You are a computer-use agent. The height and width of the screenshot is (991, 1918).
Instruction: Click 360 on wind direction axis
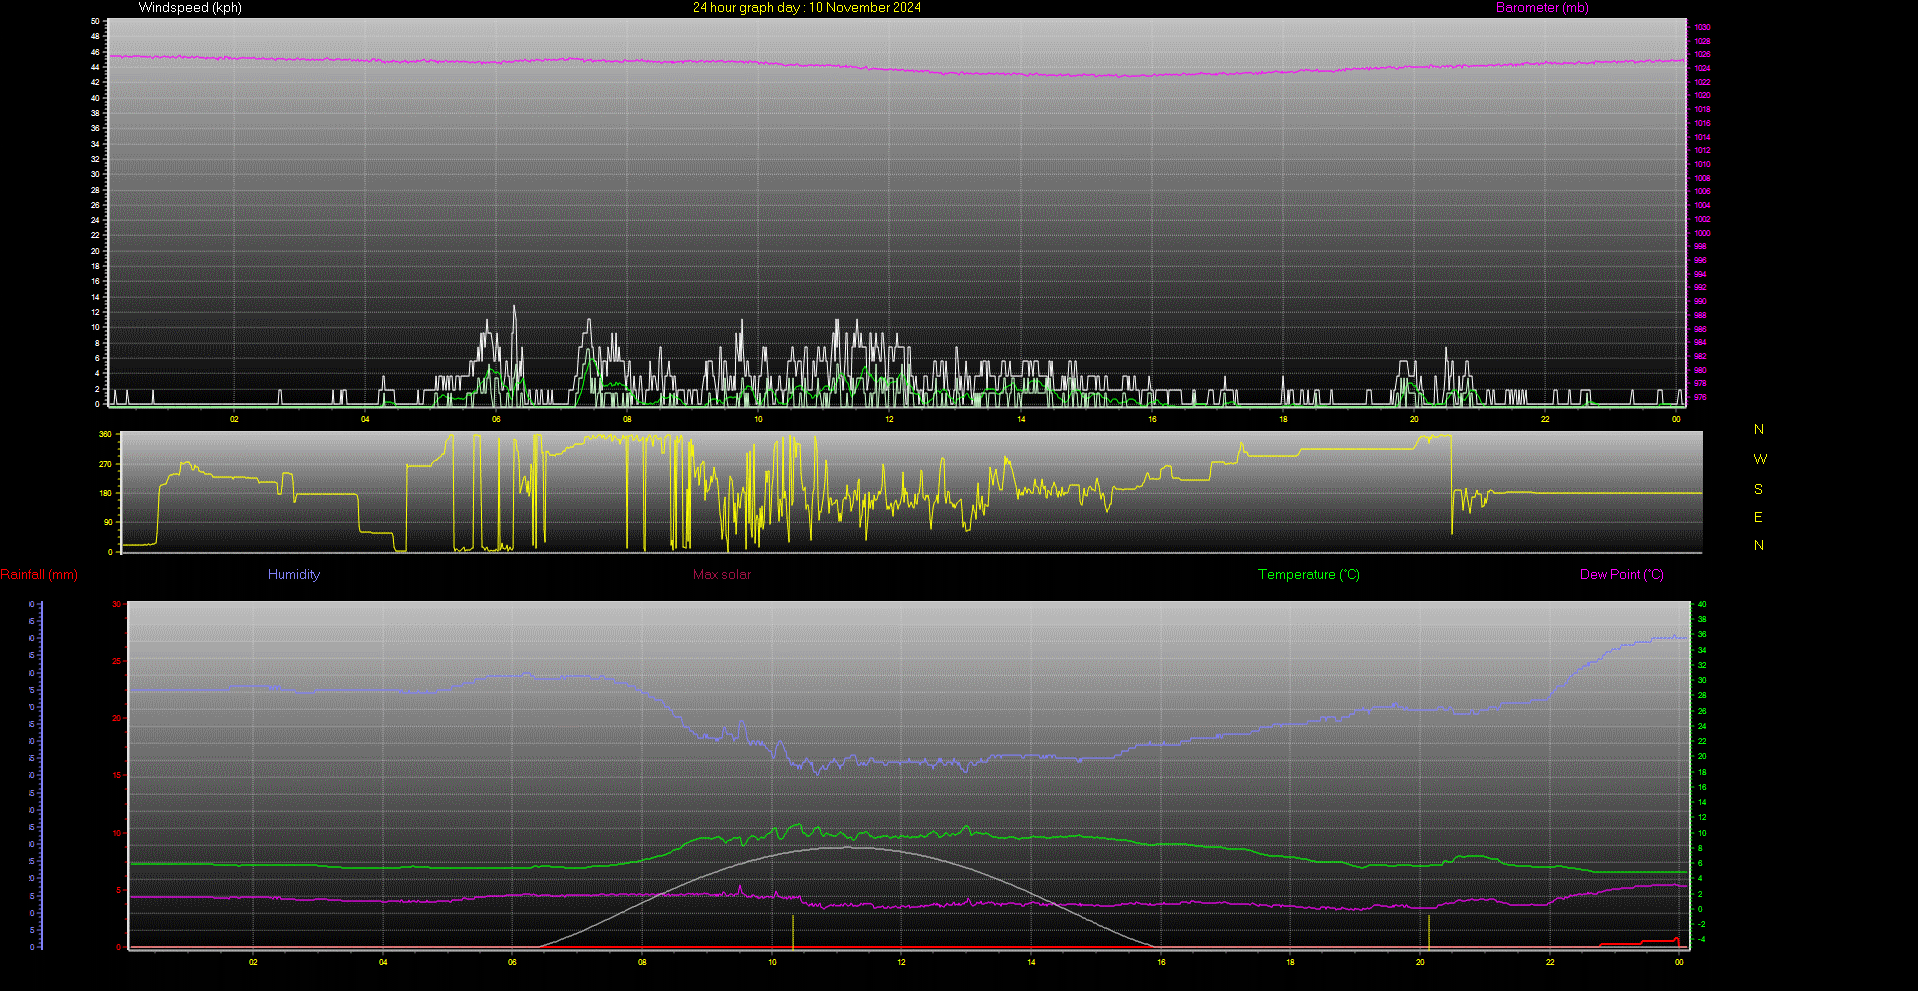point(105,435)
